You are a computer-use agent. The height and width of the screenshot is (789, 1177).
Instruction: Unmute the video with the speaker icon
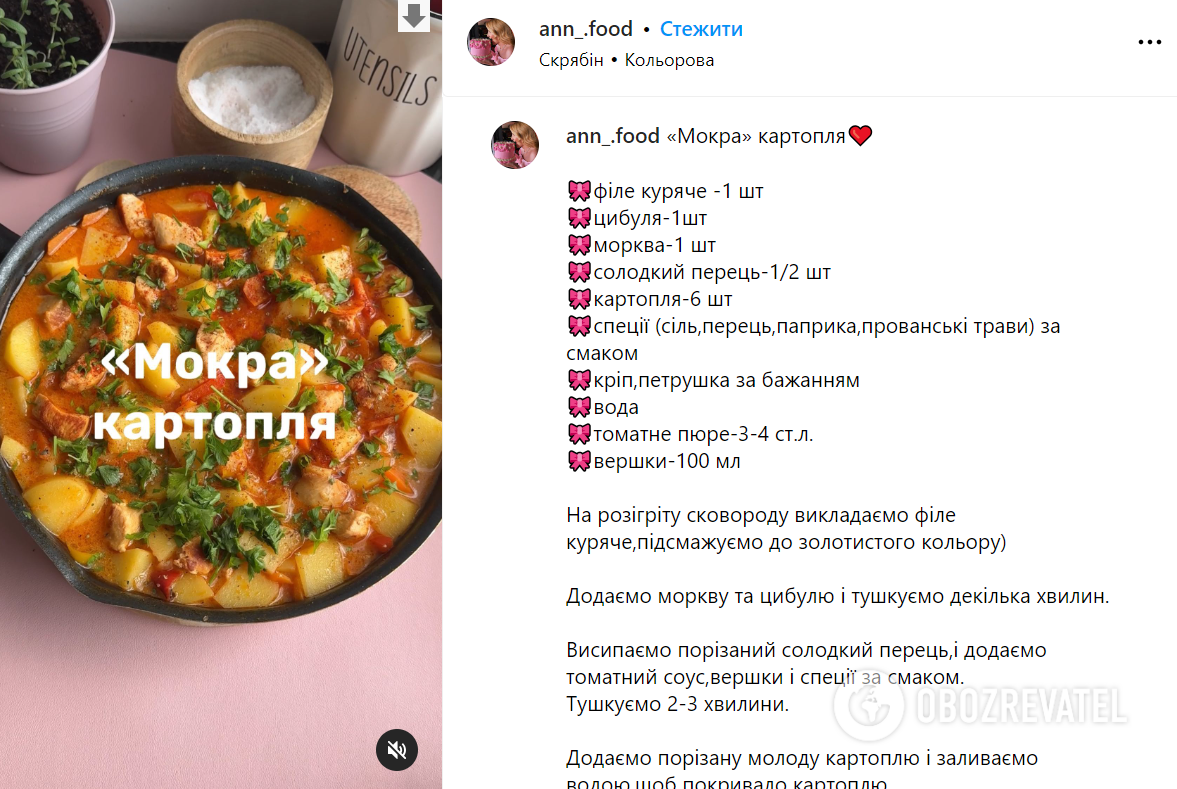point(396,749)
